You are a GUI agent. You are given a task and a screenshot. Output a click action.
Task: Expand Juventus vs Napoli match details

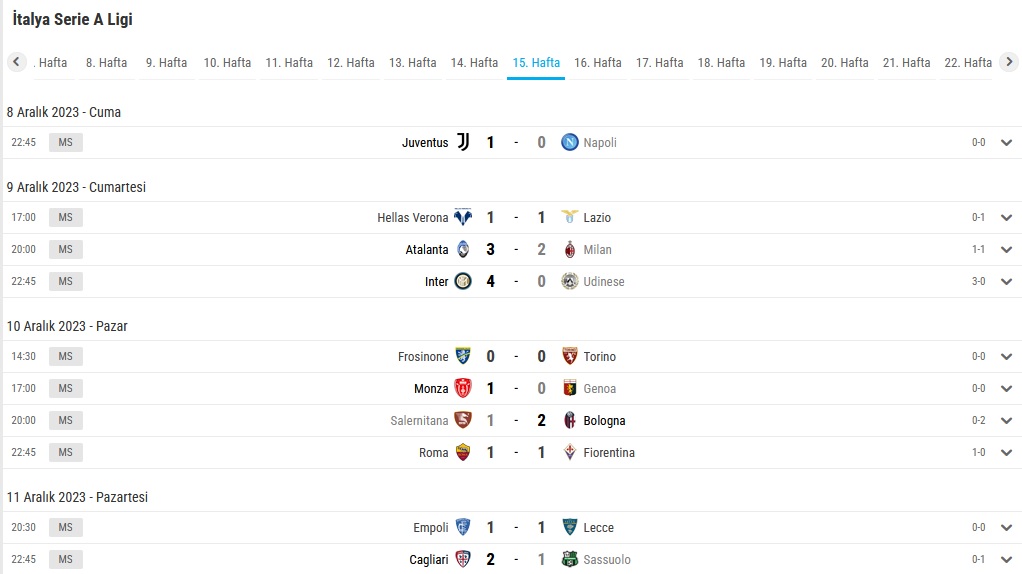pos(1006,142)
